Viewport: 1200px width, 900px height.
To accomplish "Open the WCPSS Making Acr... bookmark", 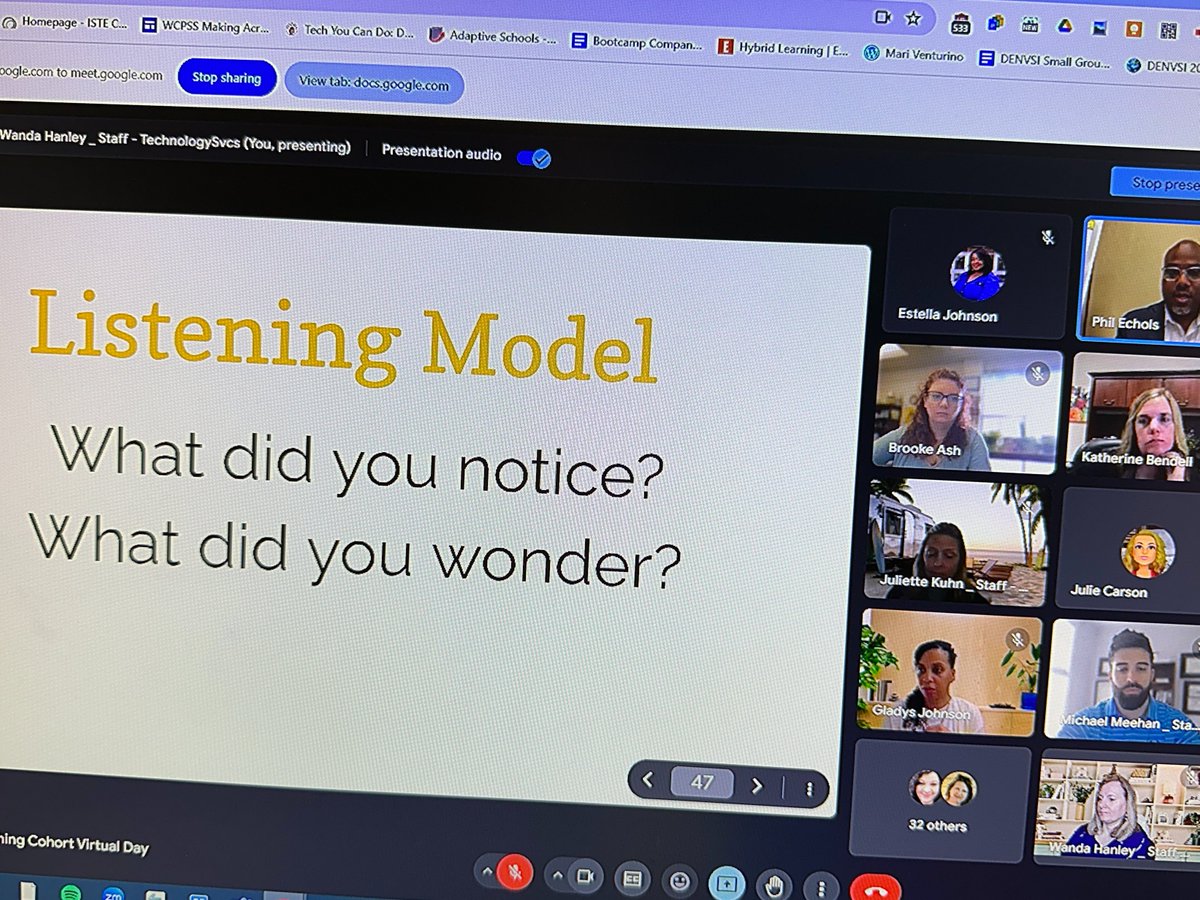I will coord(207,26).
